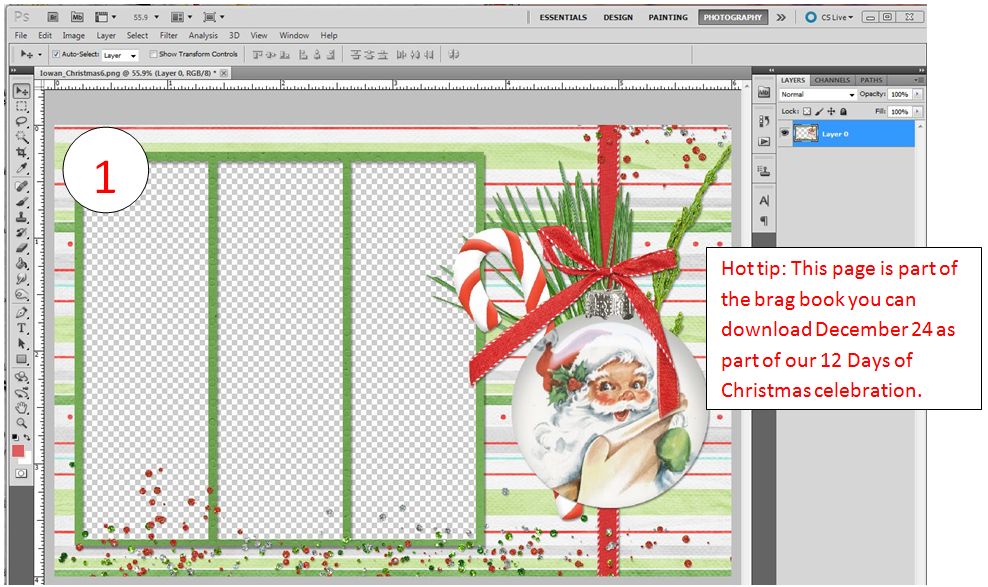Switch to the Painting workspace

click(x=668, y=18)
